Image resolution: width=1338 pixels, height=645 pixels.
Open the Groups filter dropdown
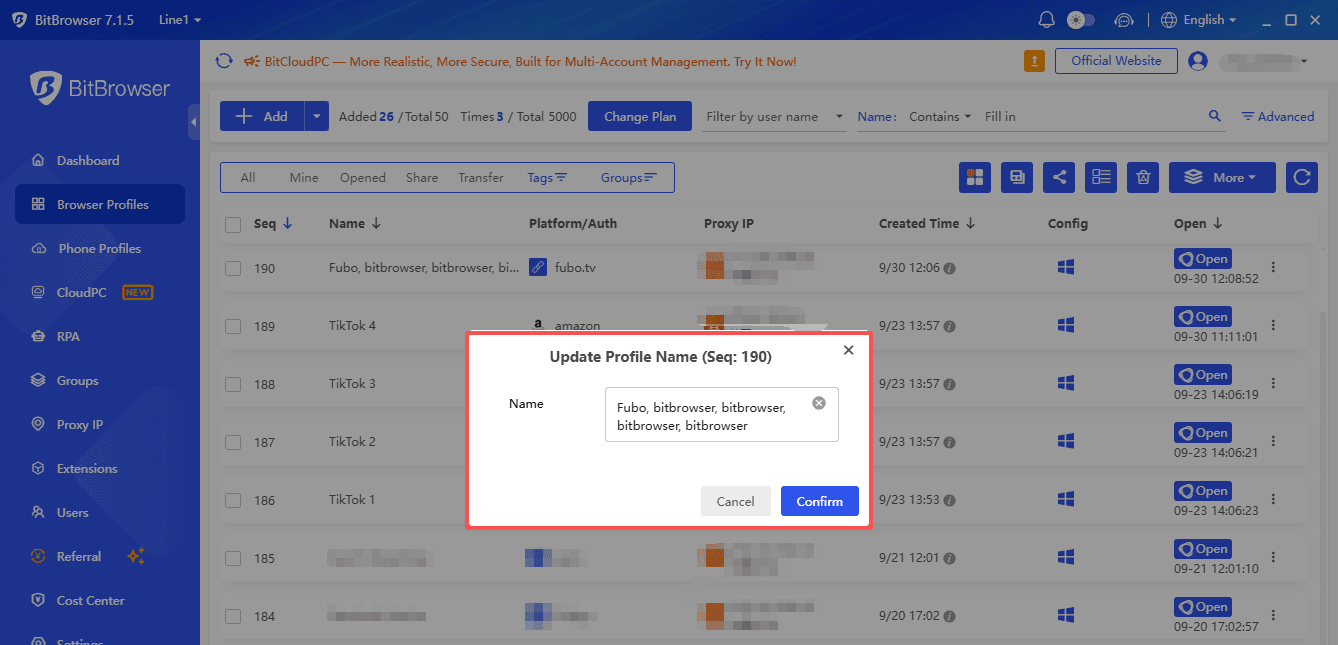pyautogui.click(x=628, y=177)
